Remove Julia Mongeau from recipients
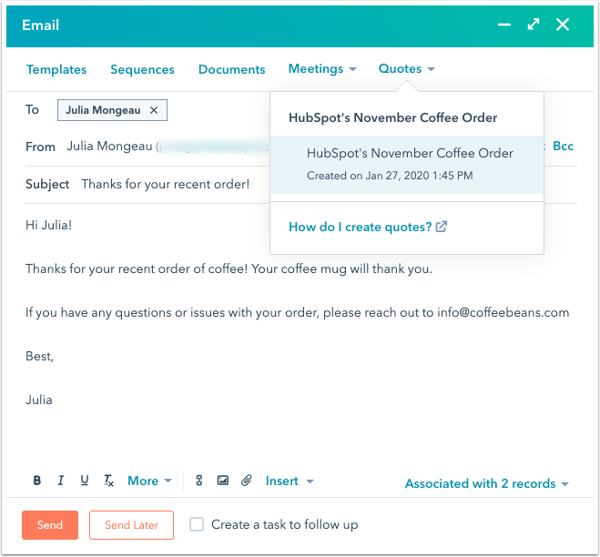600x557 pixels. click(x=154, y=110)
